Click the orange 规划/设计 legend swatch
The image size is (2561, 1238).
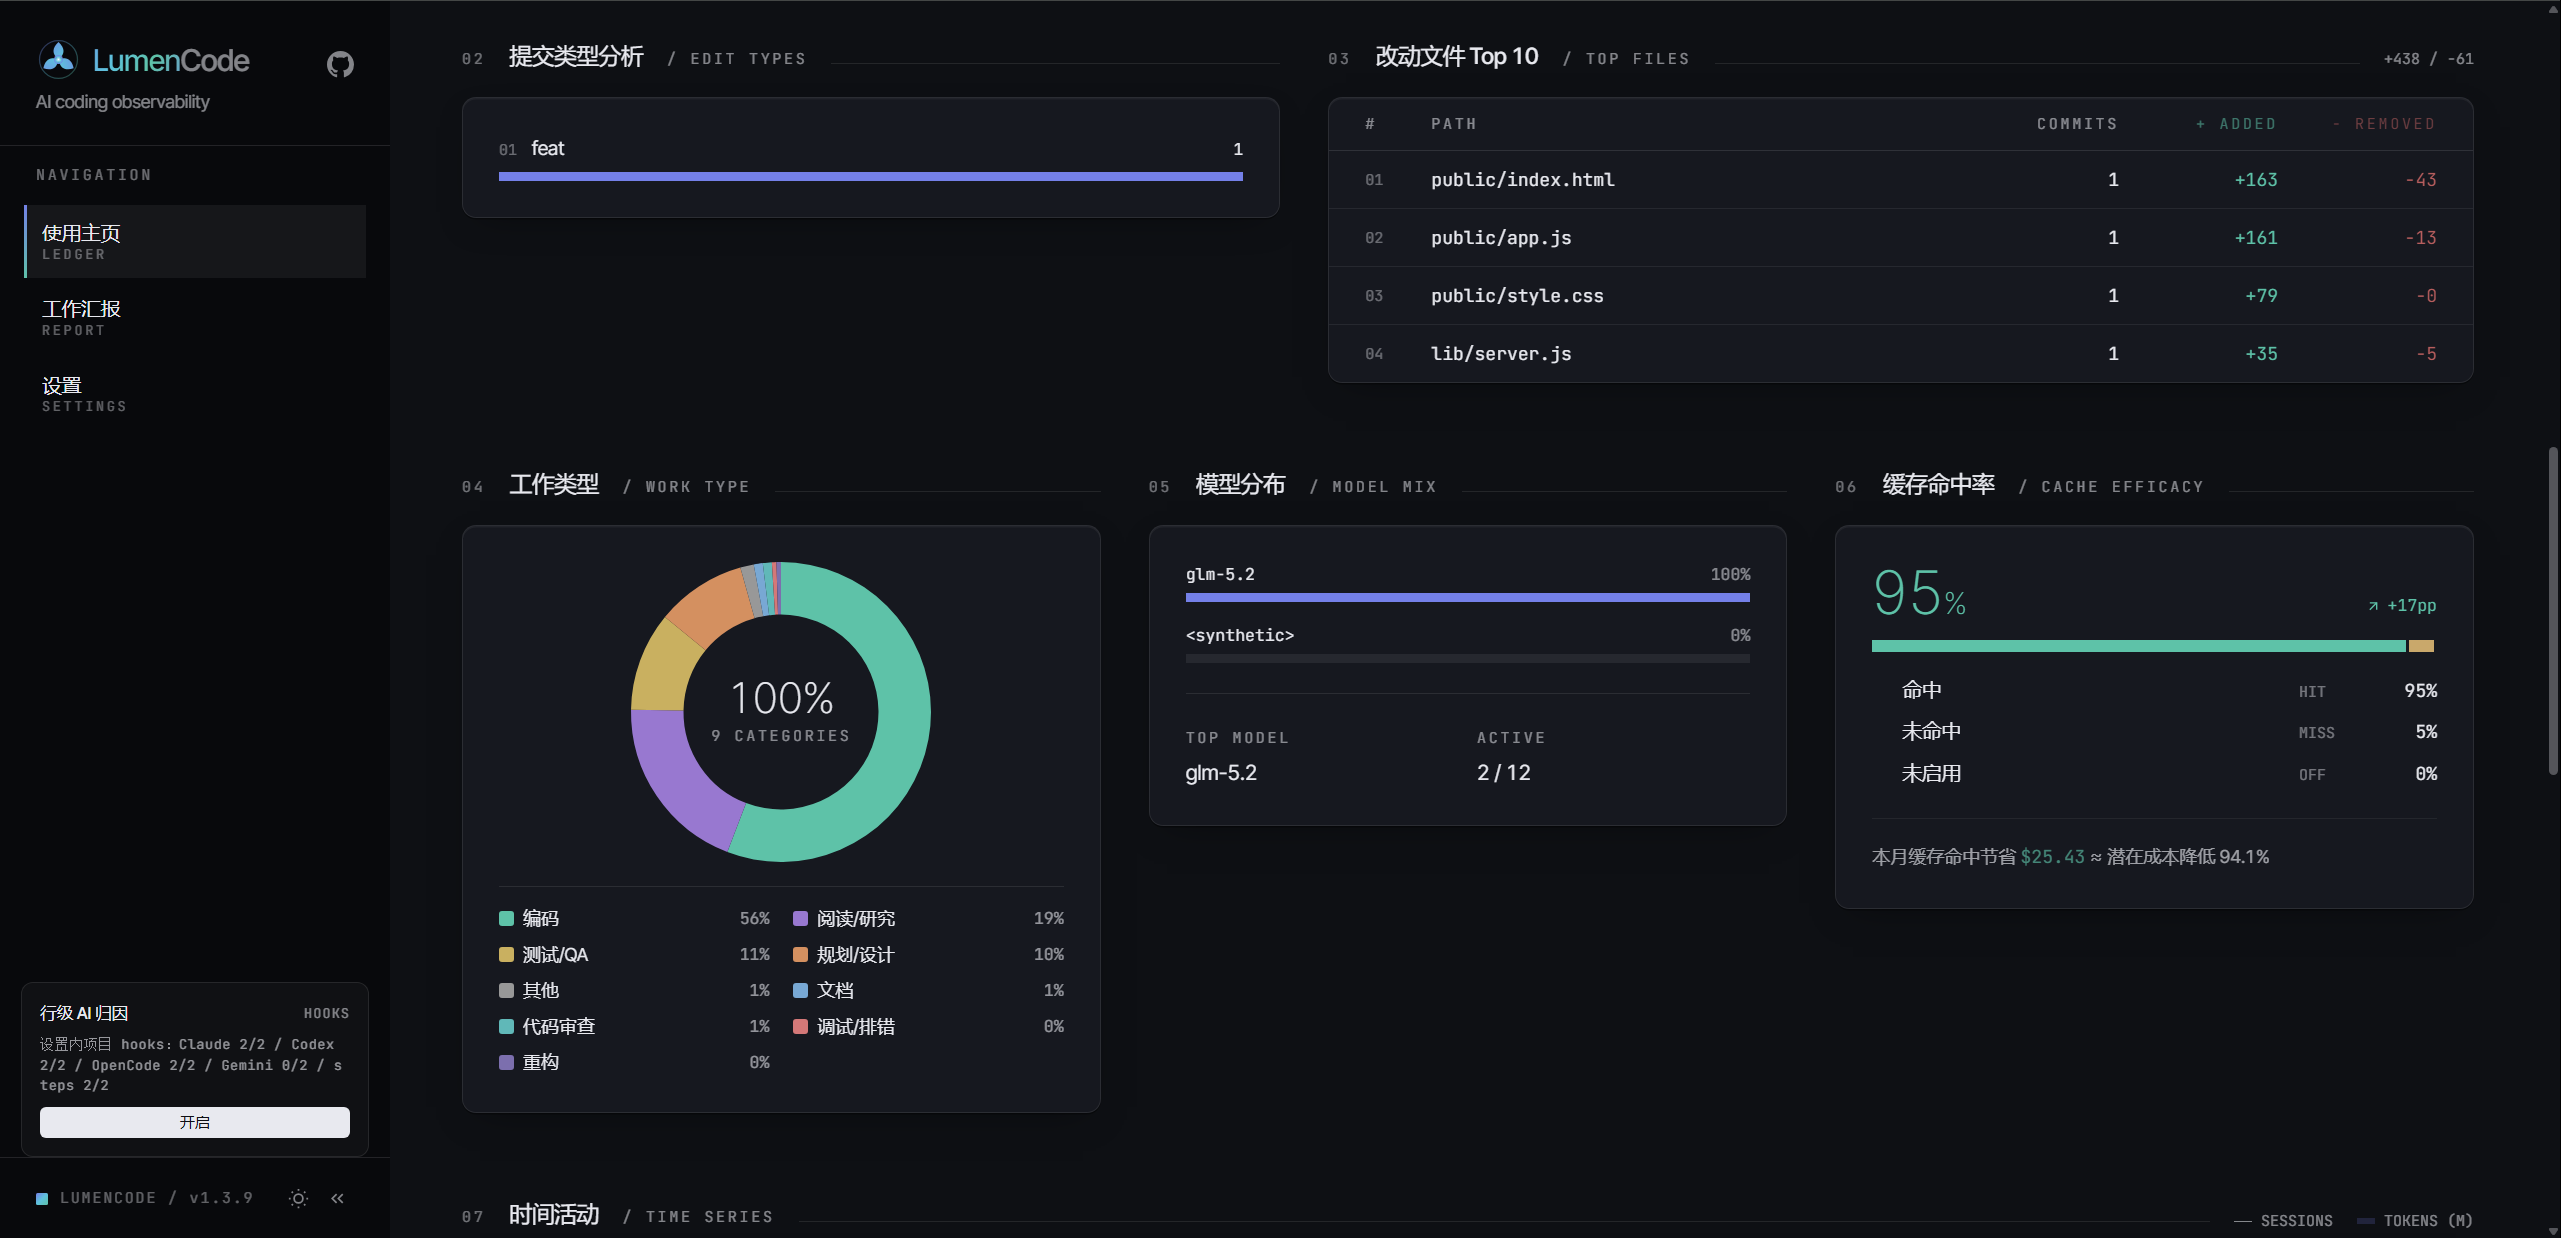pyautogui.click(x=800, y=954)
